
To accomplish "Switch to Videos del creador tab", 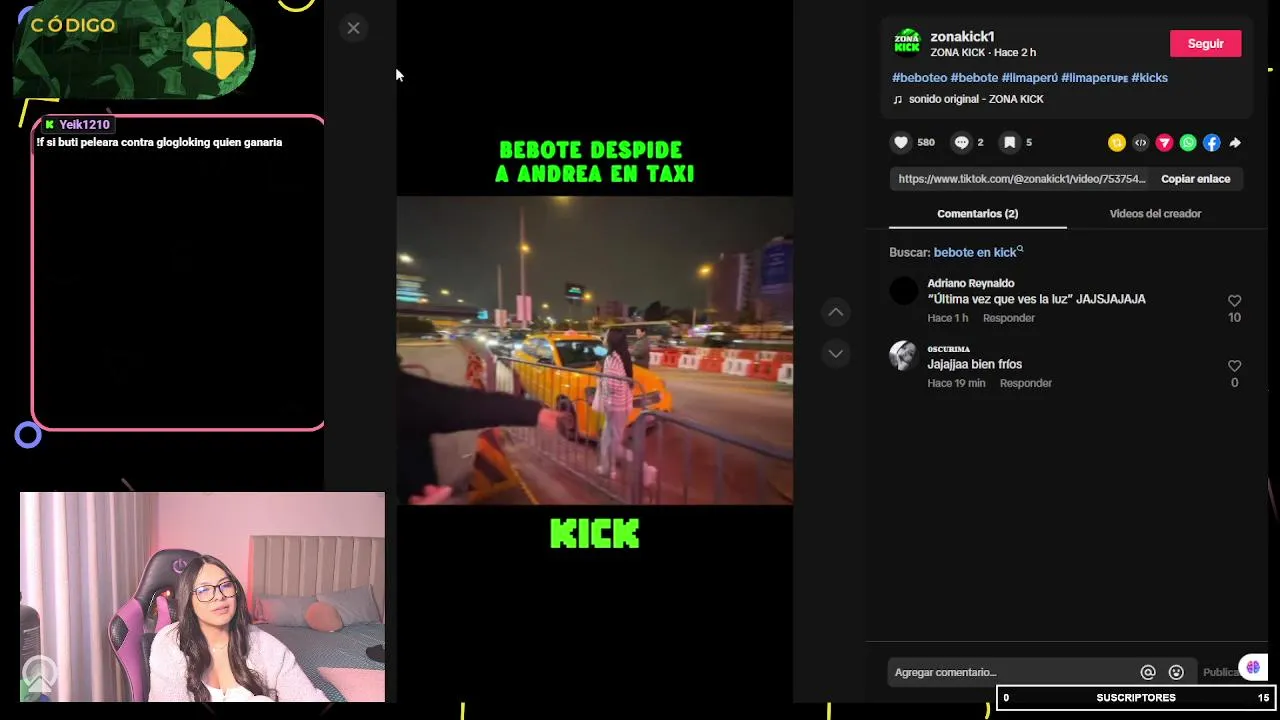I will [1155, 214].
